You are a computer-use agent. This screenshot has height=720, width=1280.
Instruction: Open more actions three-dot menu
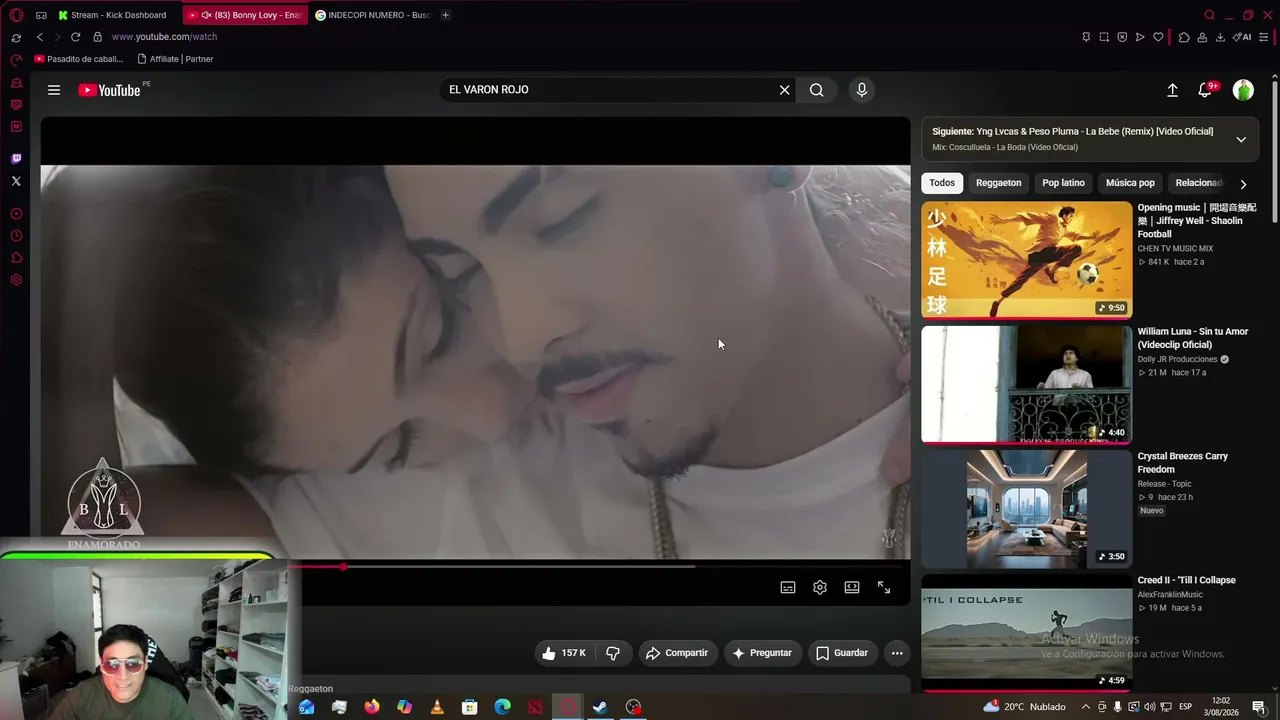tap(897, 653)
